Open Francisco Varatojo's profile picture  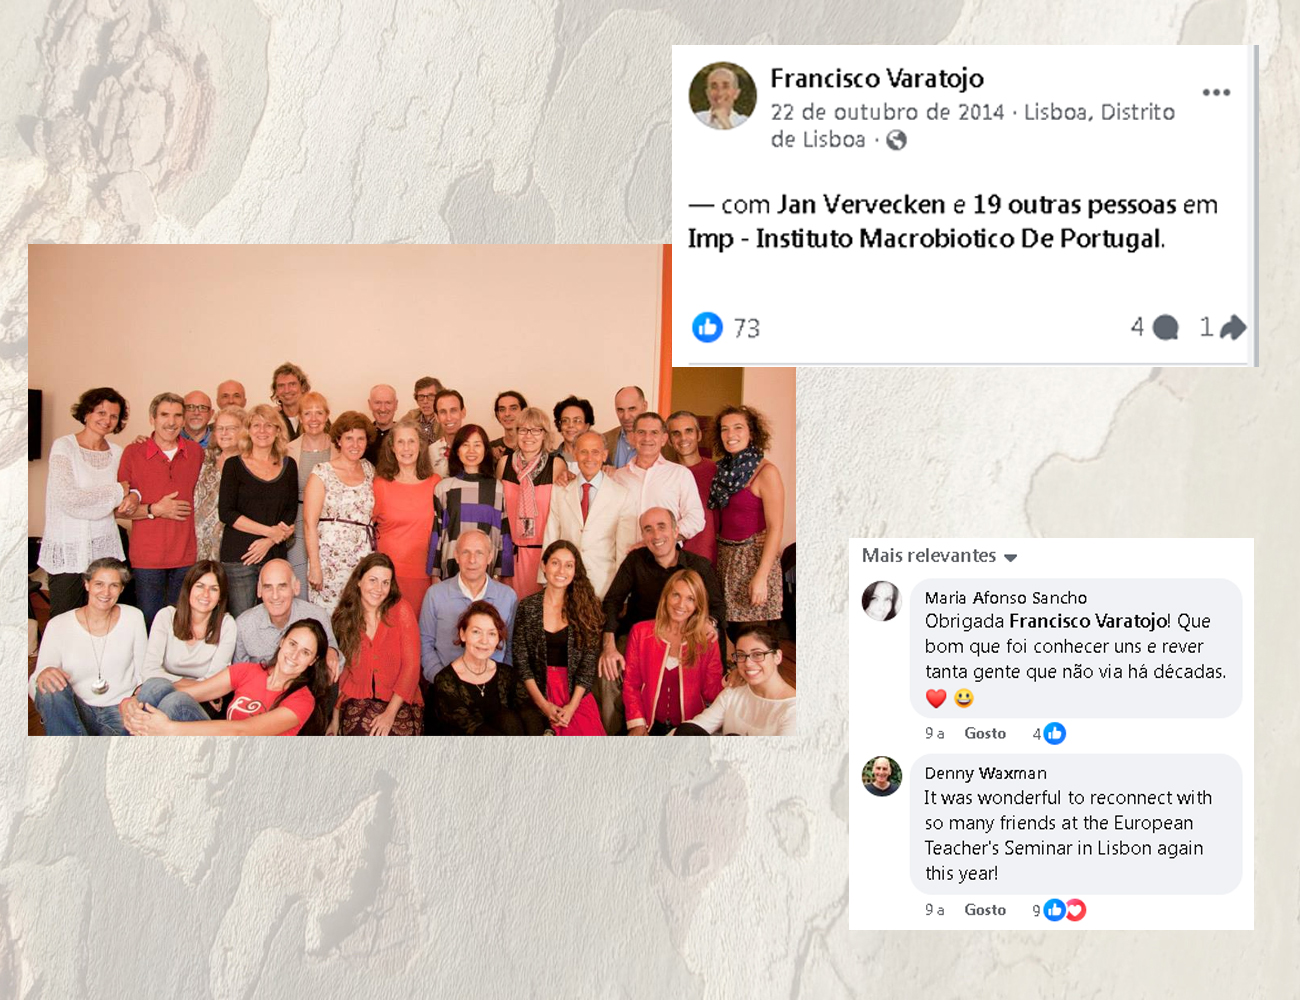[723, 96]
